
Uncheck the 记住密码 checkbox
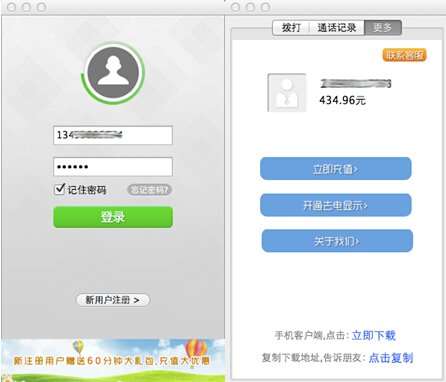click(x=59, y=189)
